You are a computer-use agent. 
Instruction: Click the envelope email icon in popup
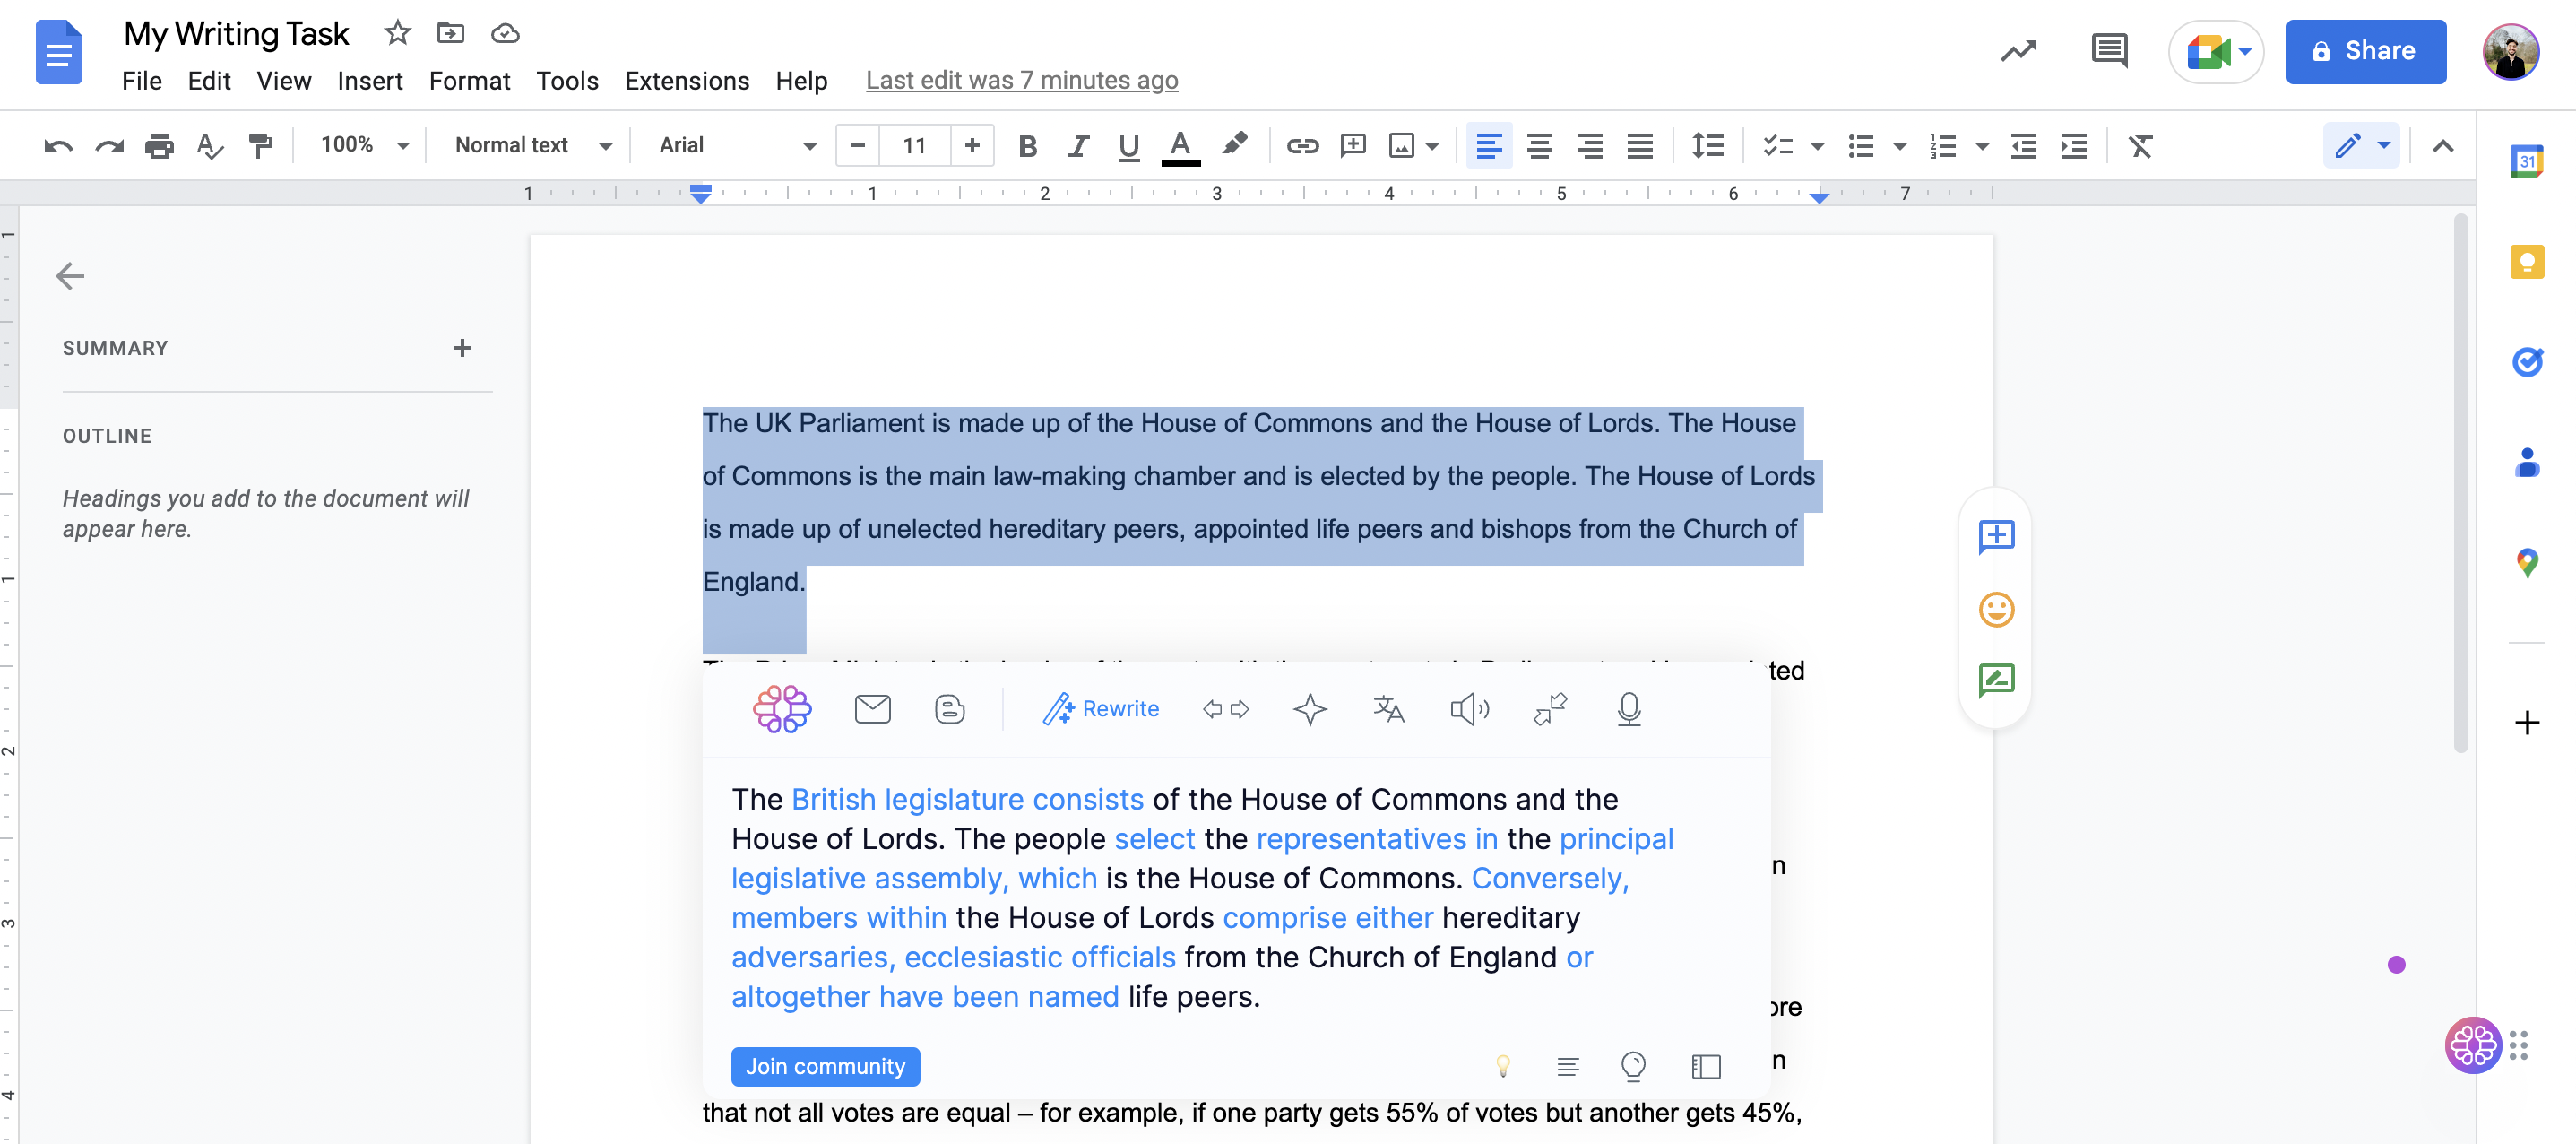[x=872, y=709]
